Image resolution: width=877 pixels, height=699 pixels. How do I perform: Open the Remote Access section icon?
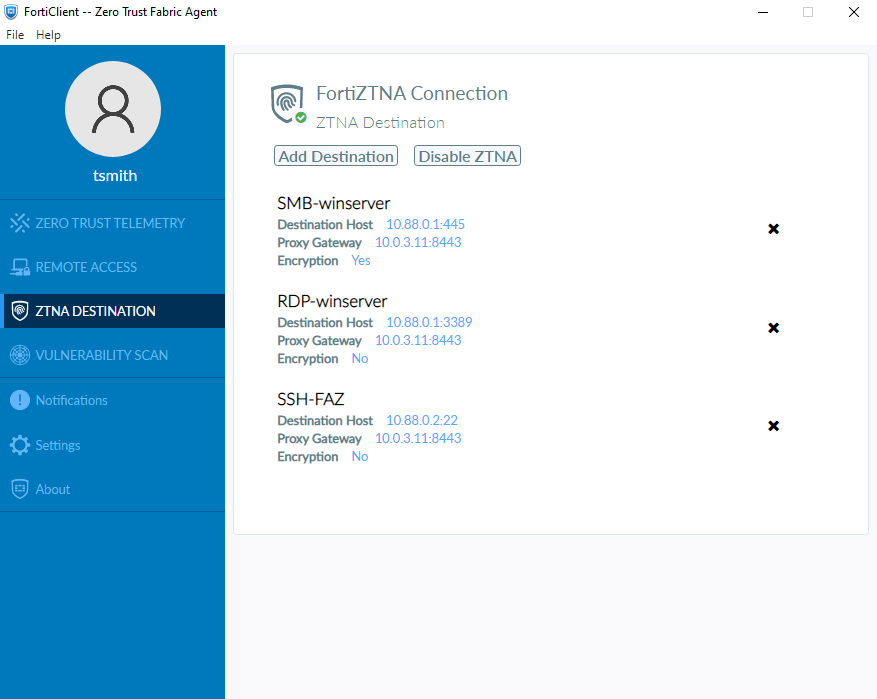coord(20,266)
